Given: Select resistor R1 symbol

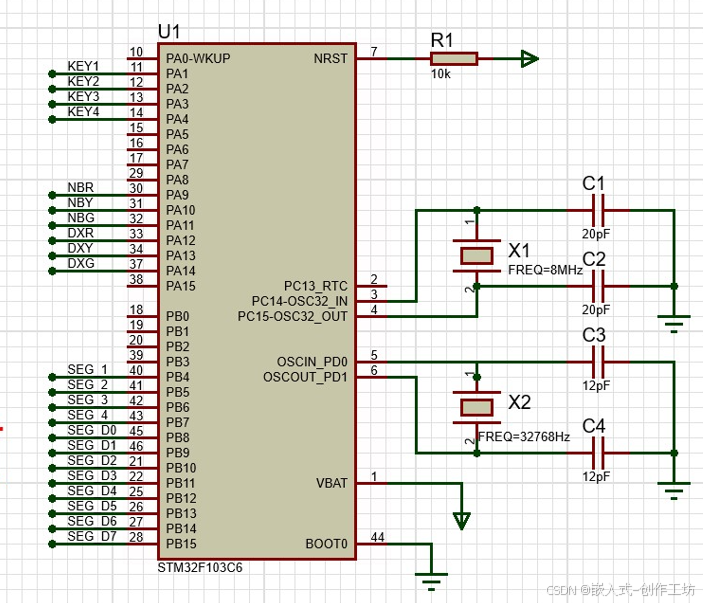Looking at the screenshot, I should click(454, 59).
